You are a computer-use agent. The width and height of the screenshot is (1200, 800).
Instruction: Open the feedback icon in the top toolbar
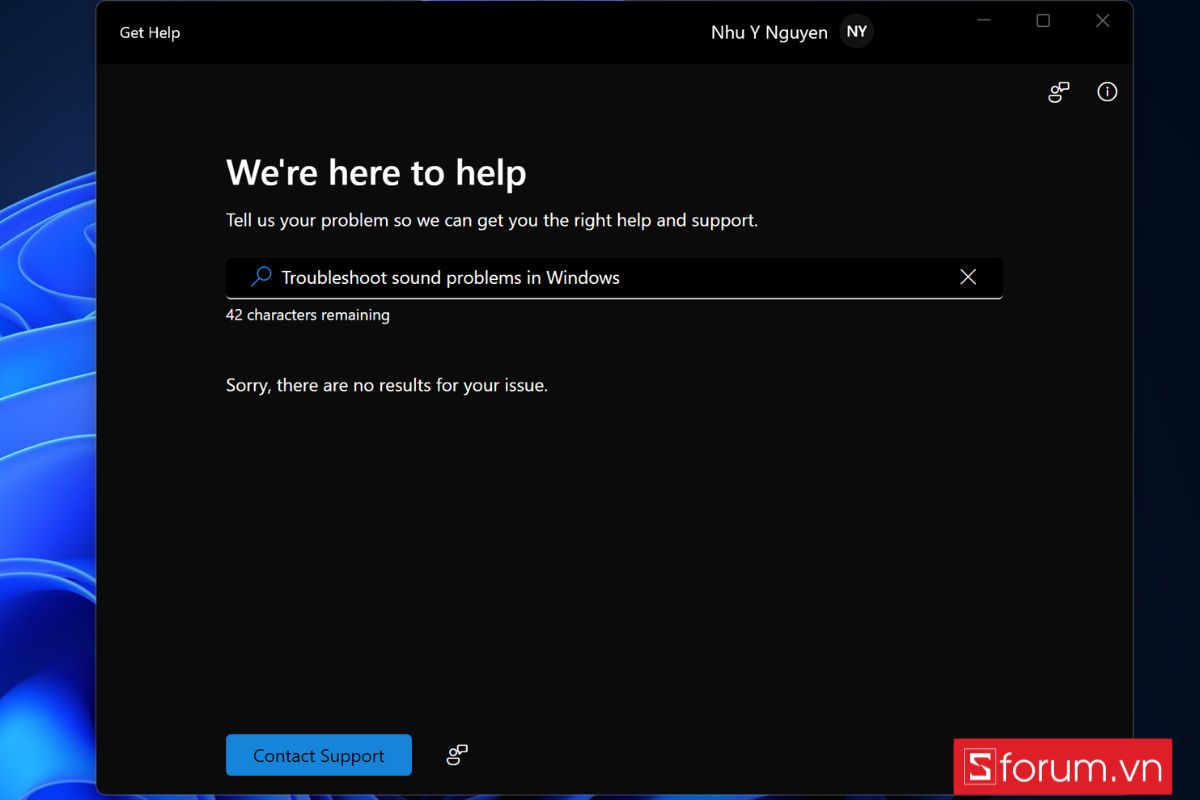click(x=1058, y=93)
